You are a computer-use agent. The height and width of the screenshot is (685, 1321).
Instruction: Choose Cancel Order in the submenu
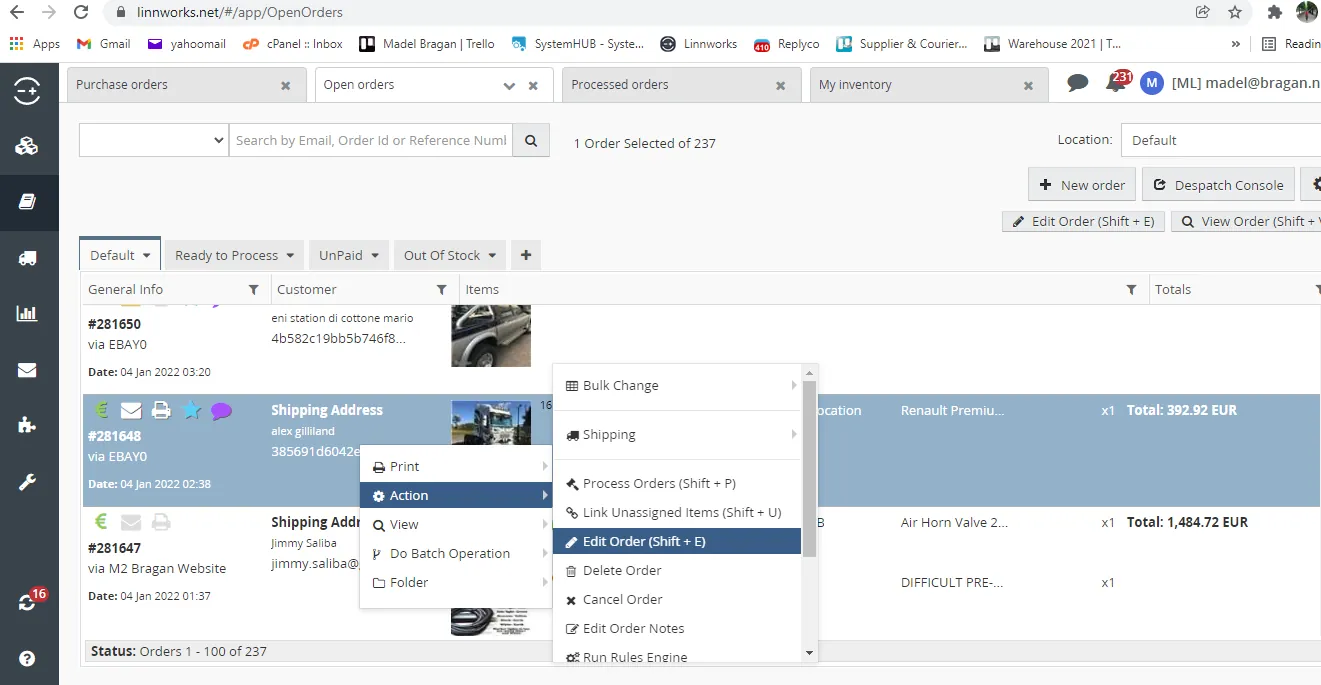tap(677, 600)
